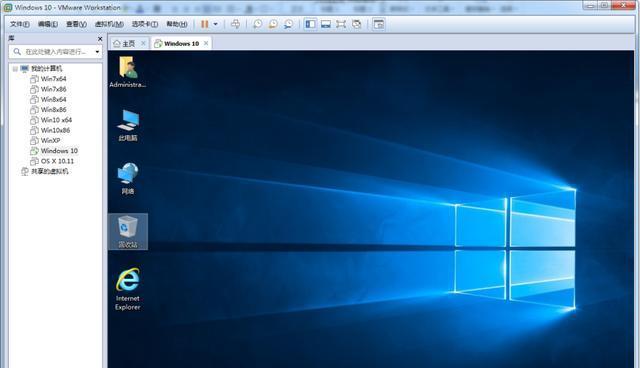Image resolution: width=640 pixels, height=368 pixels.
Task: Select the Internet Explorer desktop icon
Action: click(128, 289)
